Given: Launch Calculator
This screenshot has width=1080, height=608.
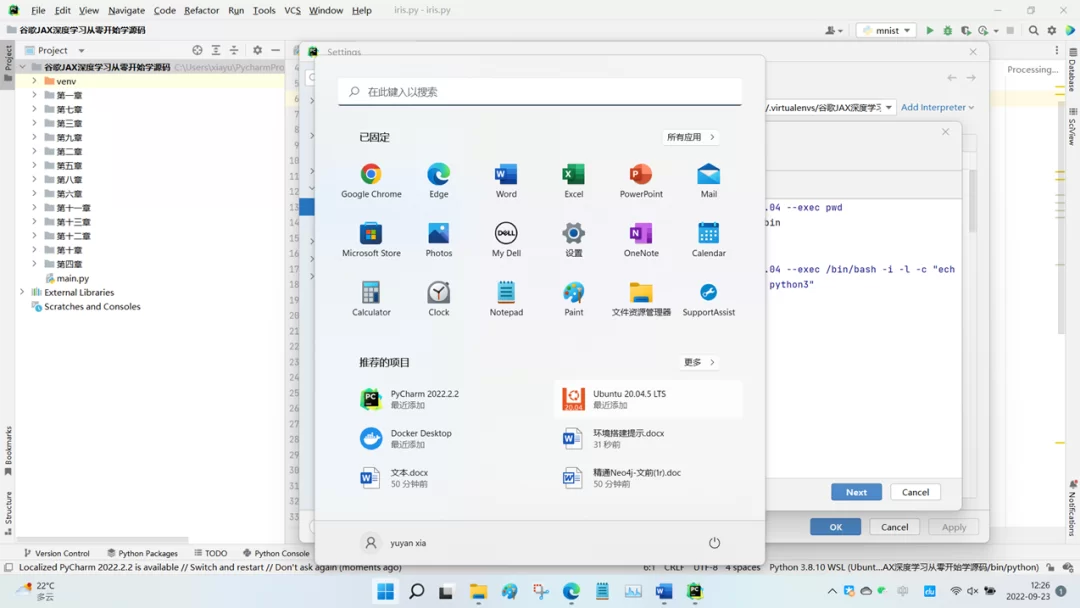Looking at the screenshot, I should coord(371,299).
